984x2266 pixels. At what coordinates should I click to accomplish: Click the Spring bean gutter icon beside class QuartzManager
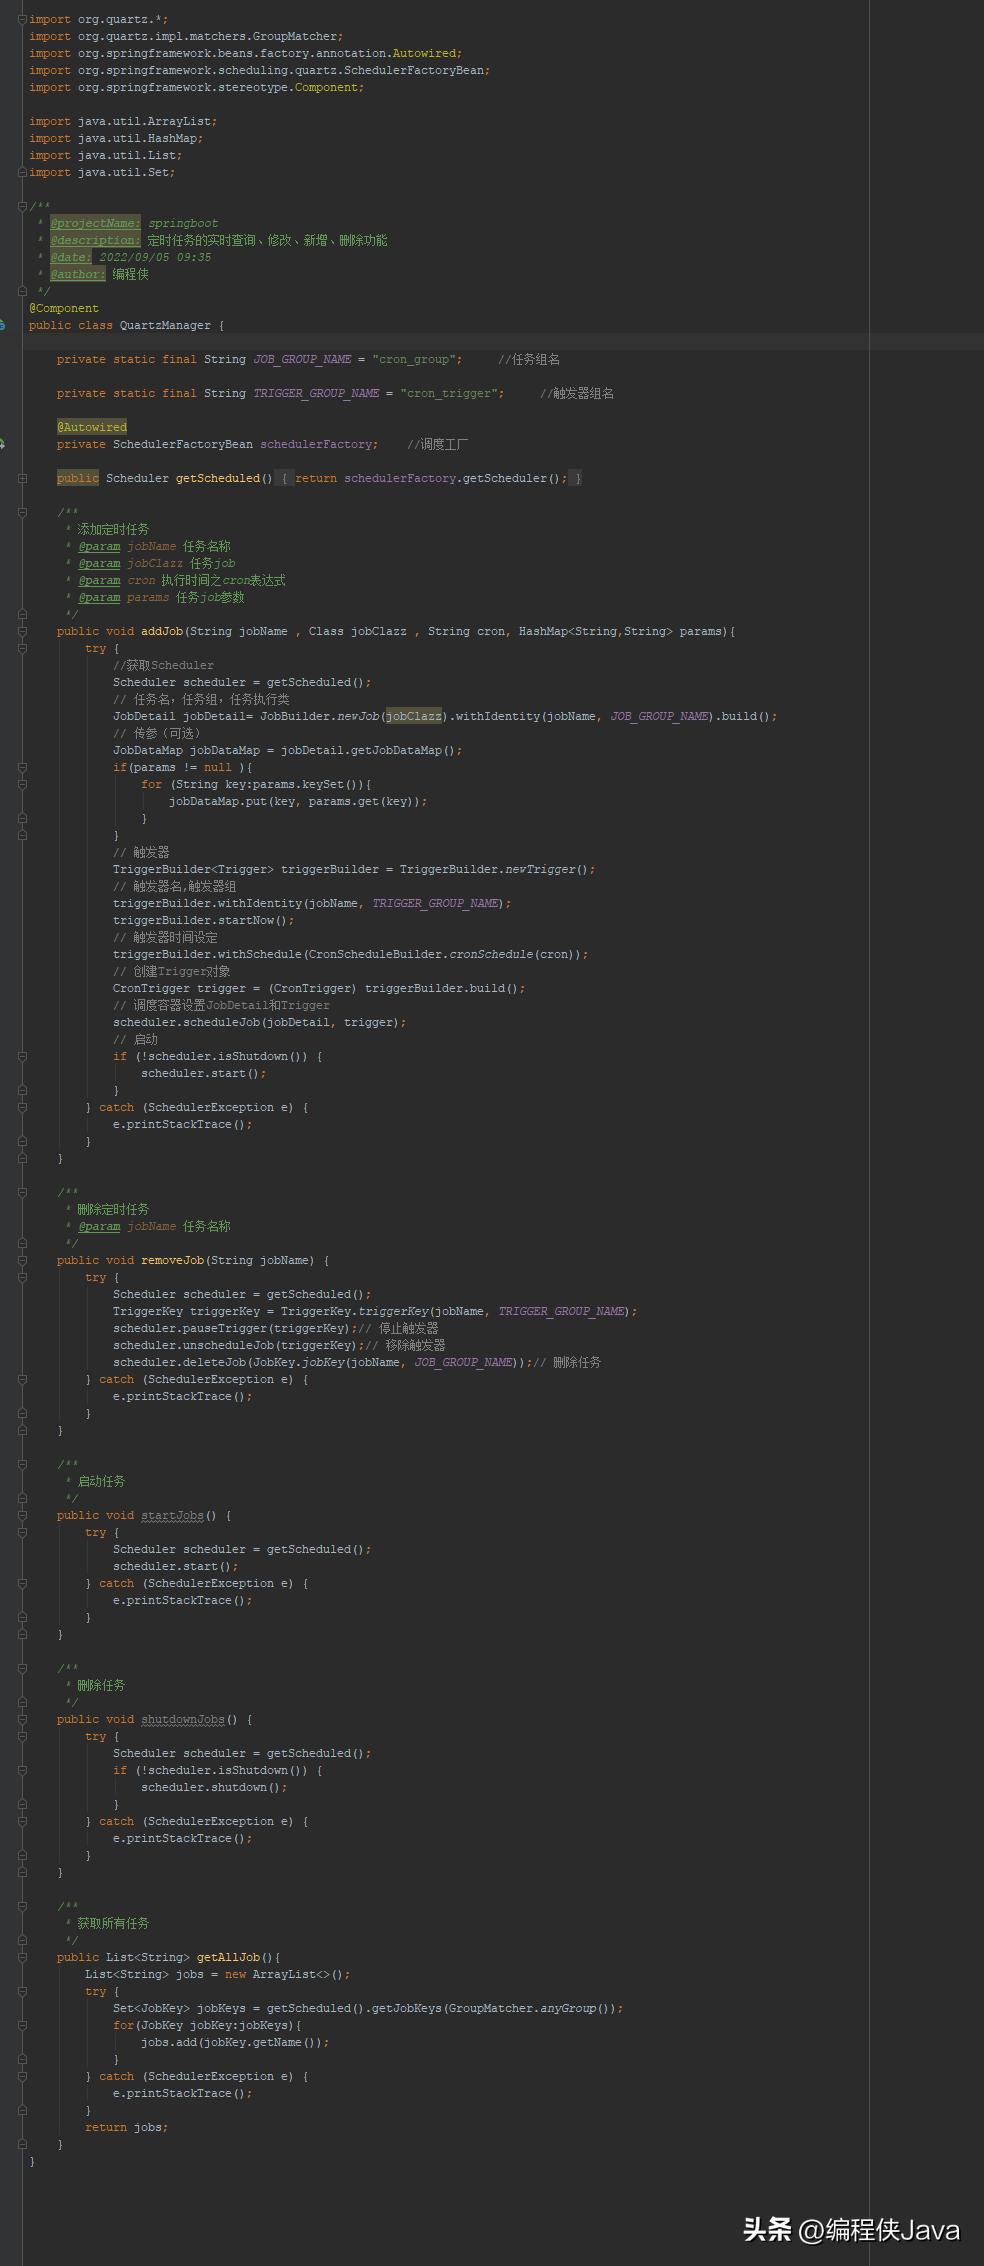coord(3,325)
